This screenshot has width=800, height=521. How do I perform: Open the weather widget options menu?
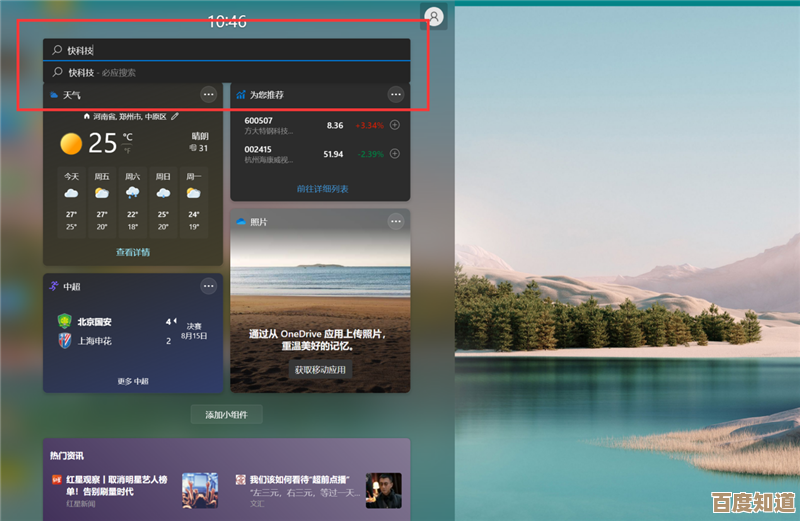point(208,94)
